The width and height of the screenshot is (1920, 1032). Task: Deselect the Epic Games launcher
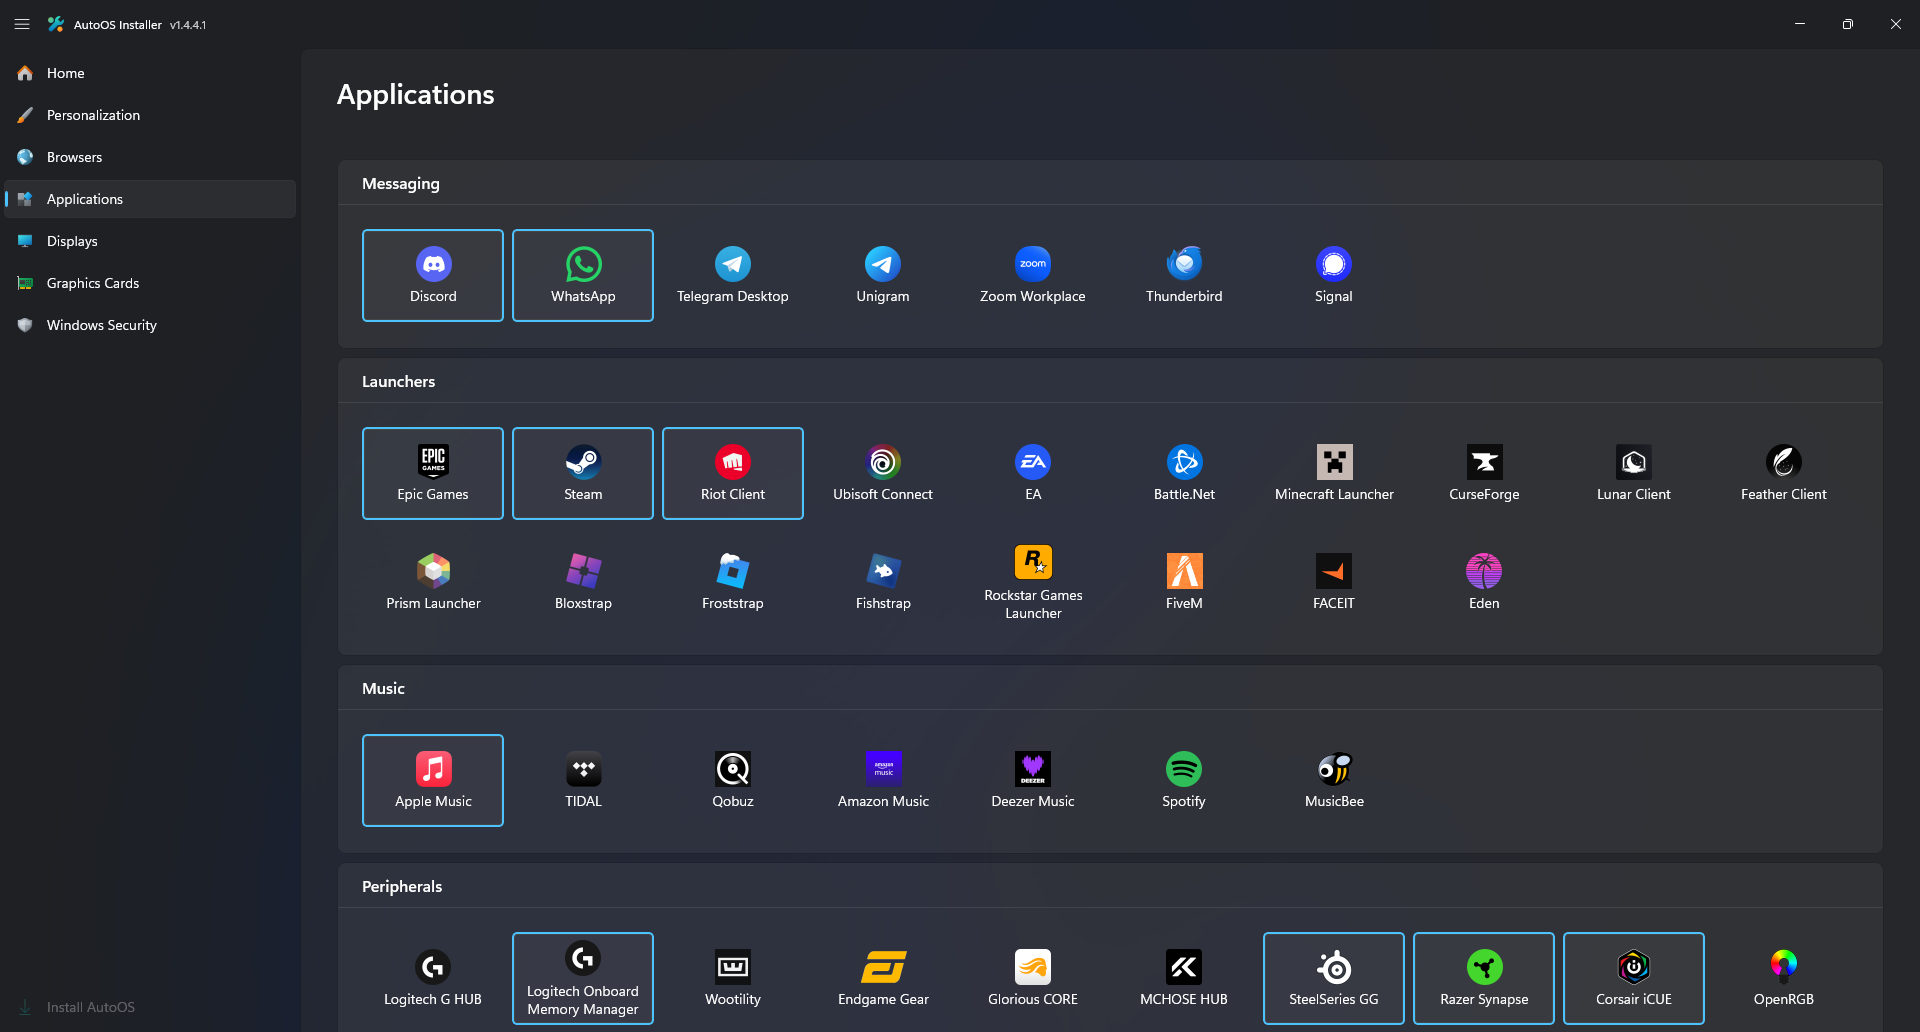[433, 473]
